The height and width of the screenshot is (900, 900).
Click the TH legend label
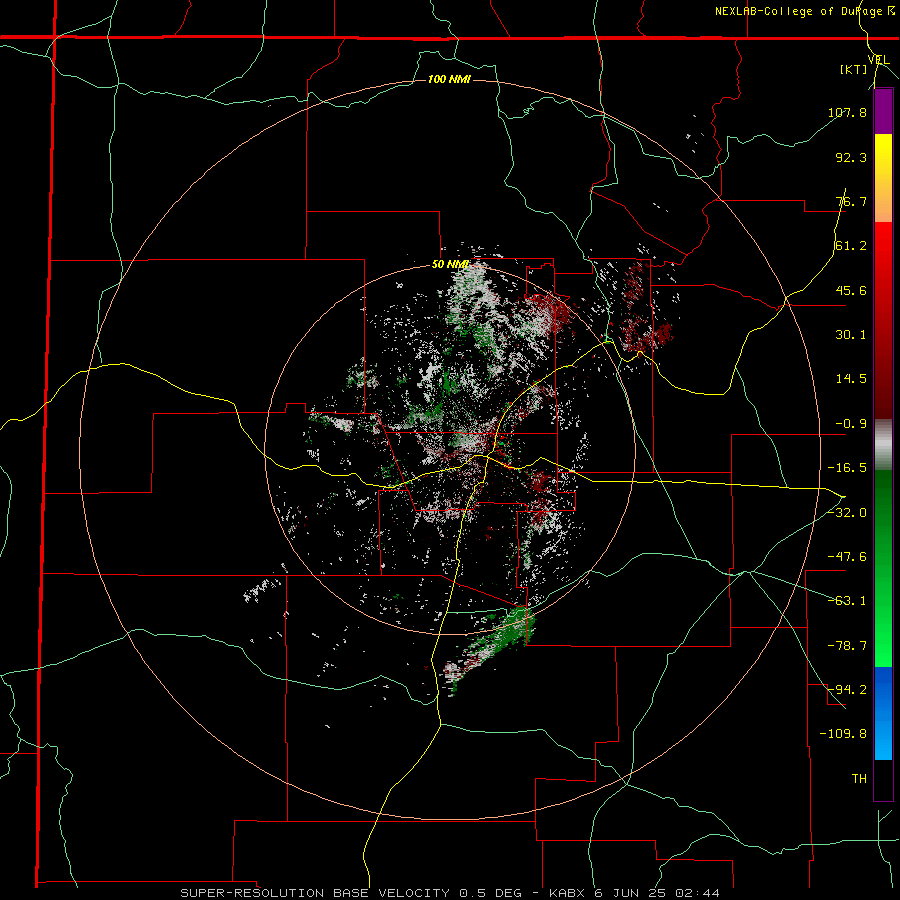[859, 779]
